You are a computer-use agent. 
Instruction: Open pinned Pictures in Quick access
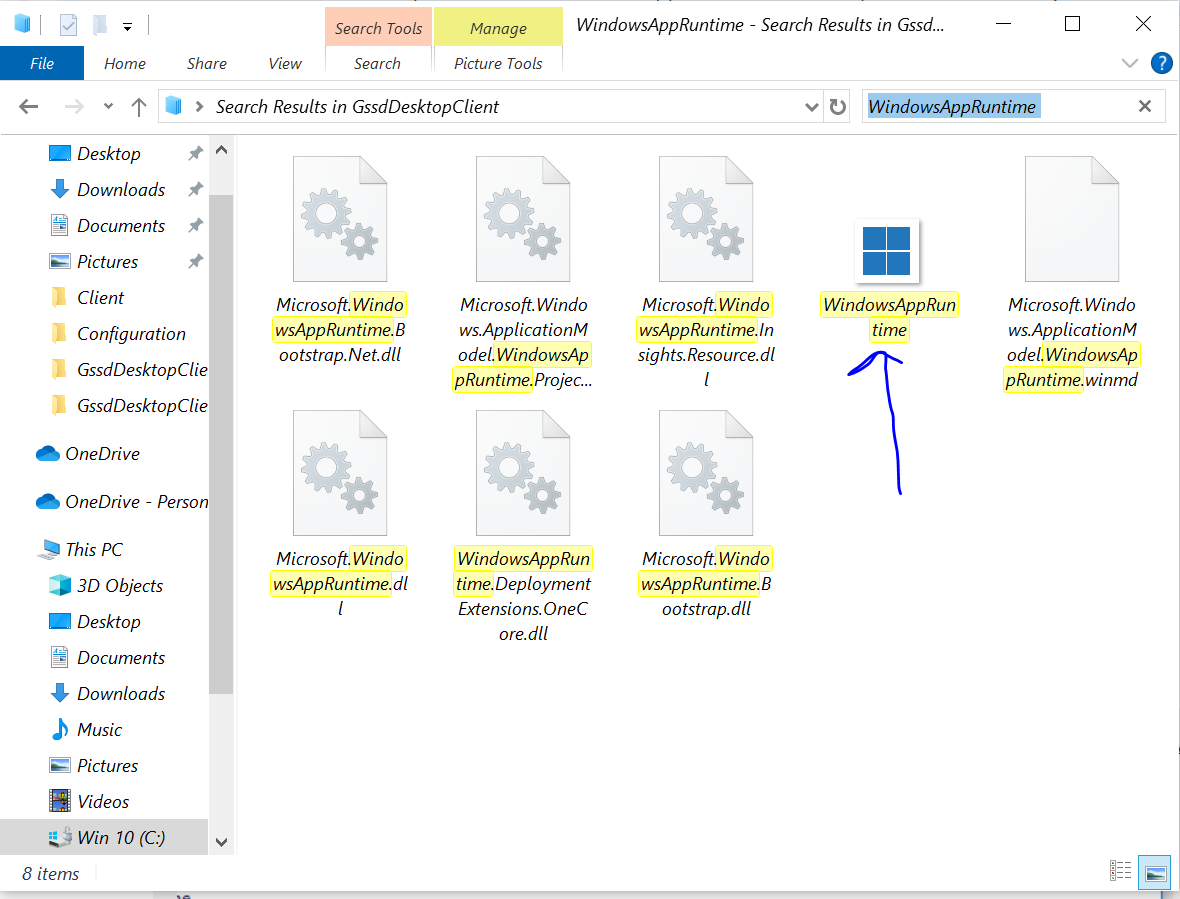pos(93,262)
